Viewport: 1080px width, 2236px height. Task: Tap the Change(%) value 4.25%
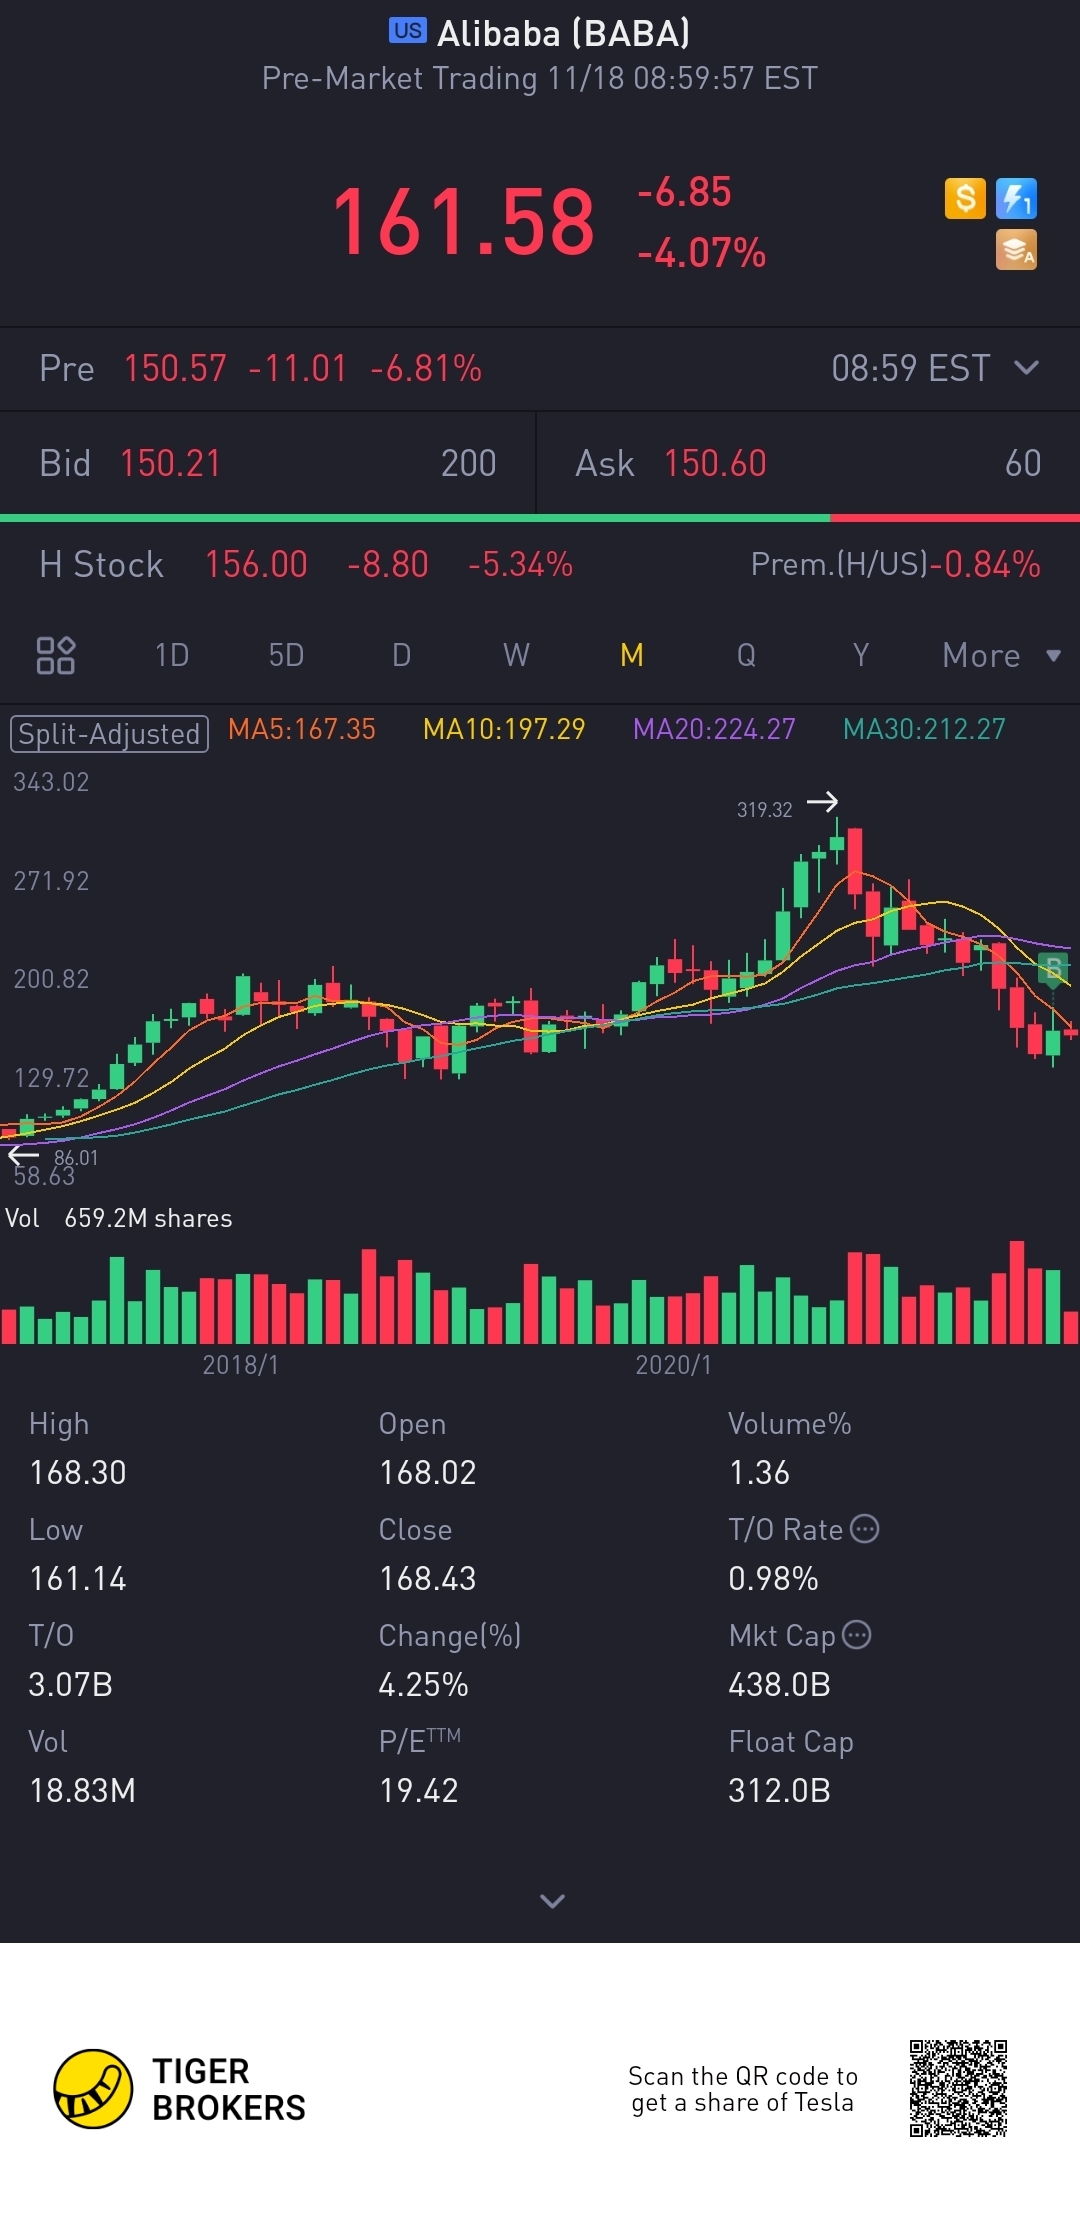423,1684
